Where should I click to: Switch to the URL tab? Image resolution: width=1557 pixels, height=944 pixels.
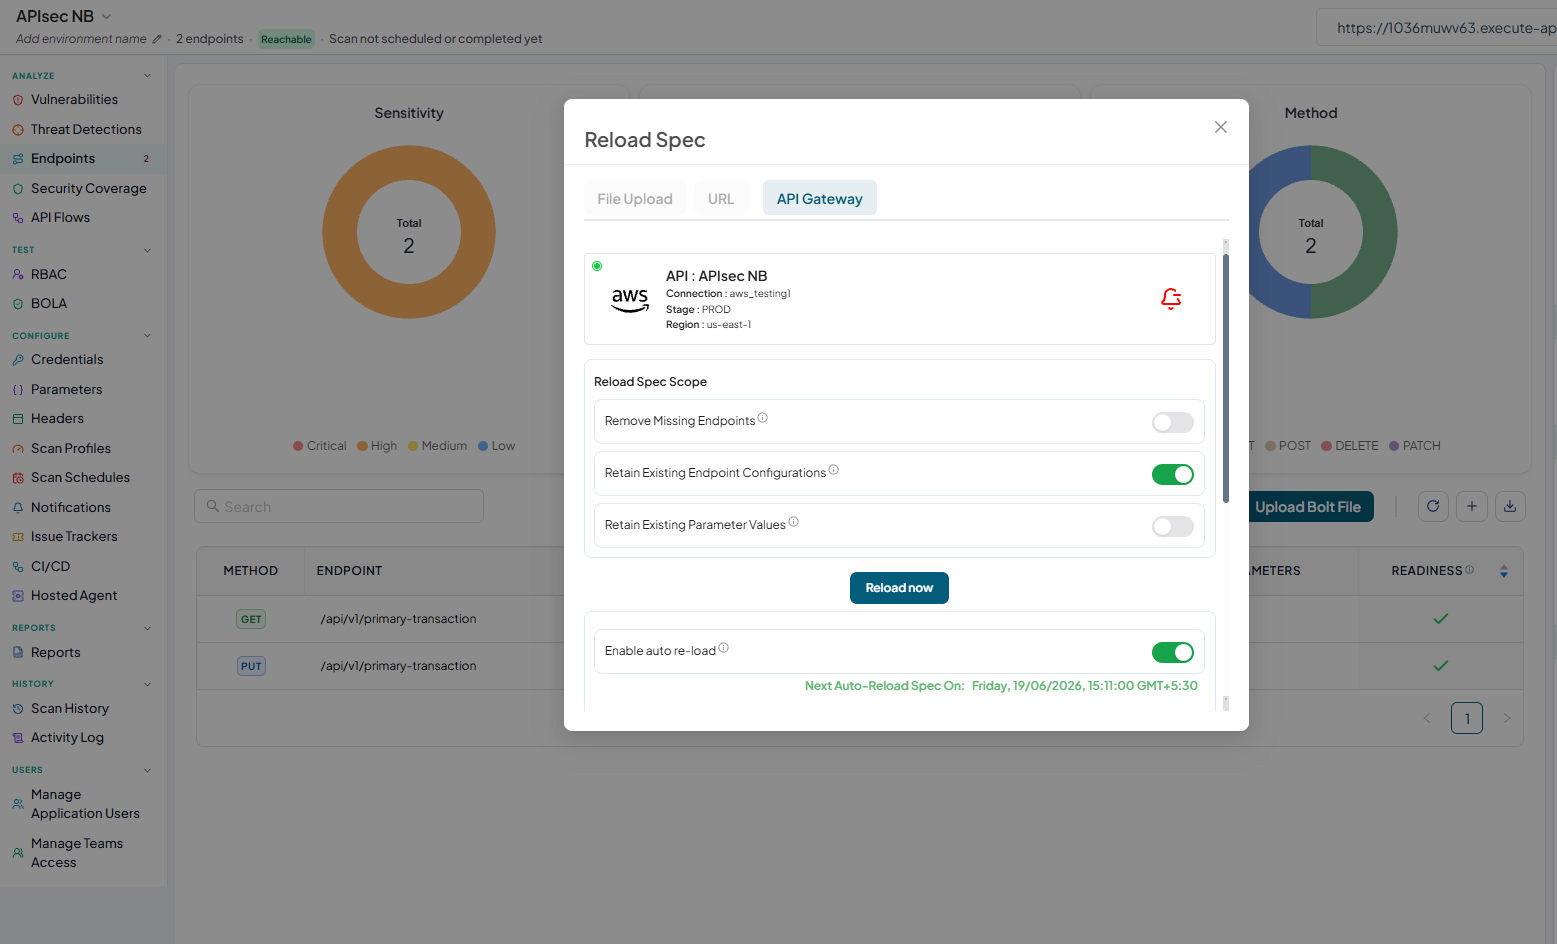click(x=721, y=199)
